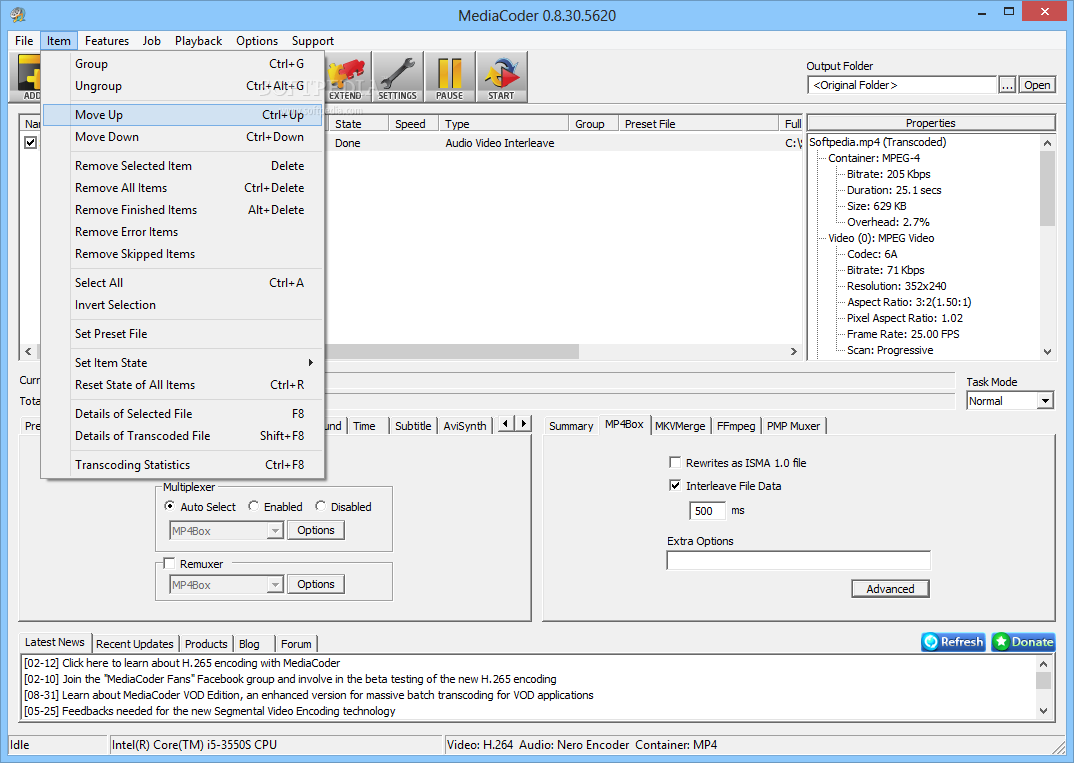Screen dimensions: 1074x763
Task: Click the Donate star button
Action: pos(1023,642)
